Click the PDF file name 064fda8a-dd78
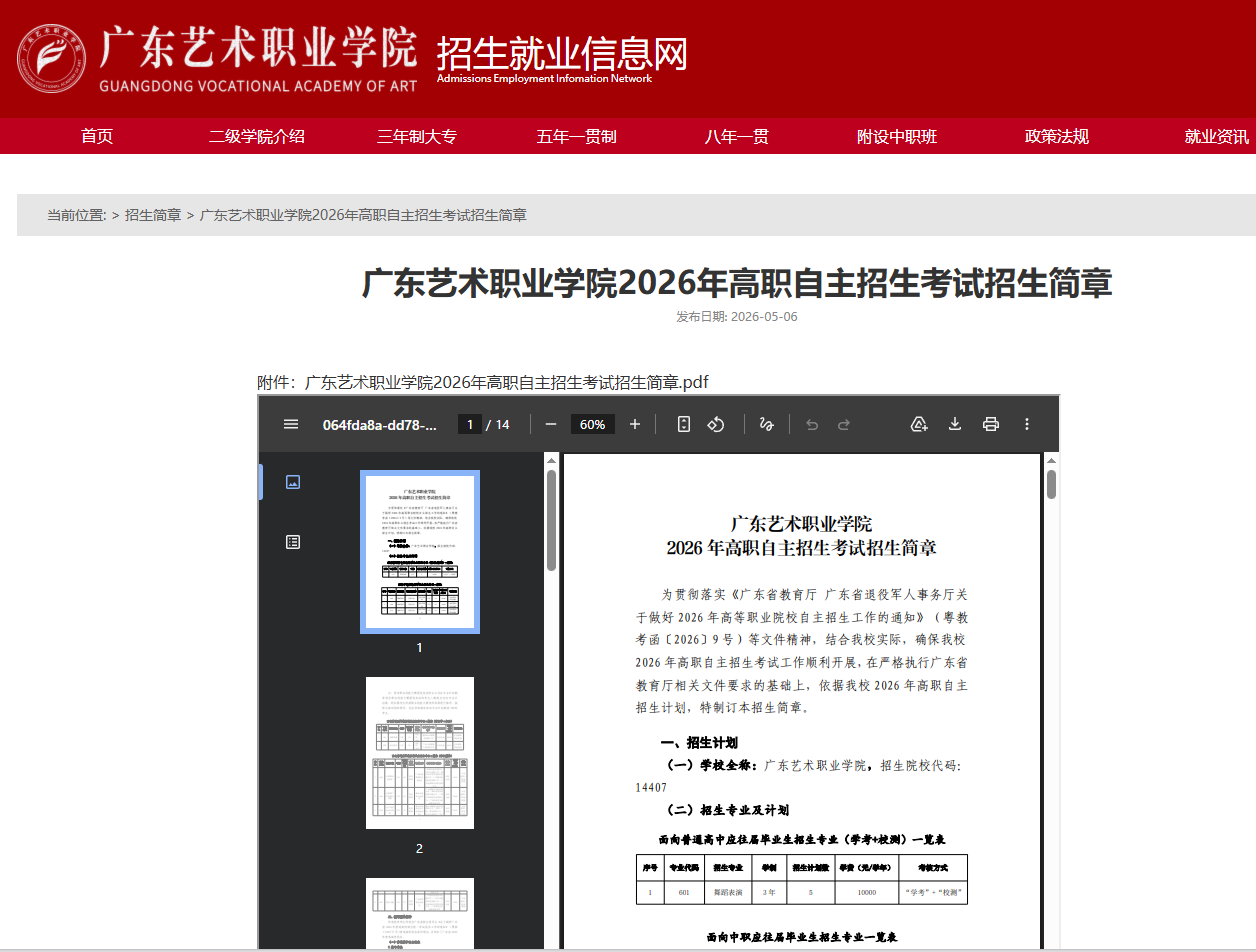Viewport: 1256px width, 952px height. click(380, 424)
